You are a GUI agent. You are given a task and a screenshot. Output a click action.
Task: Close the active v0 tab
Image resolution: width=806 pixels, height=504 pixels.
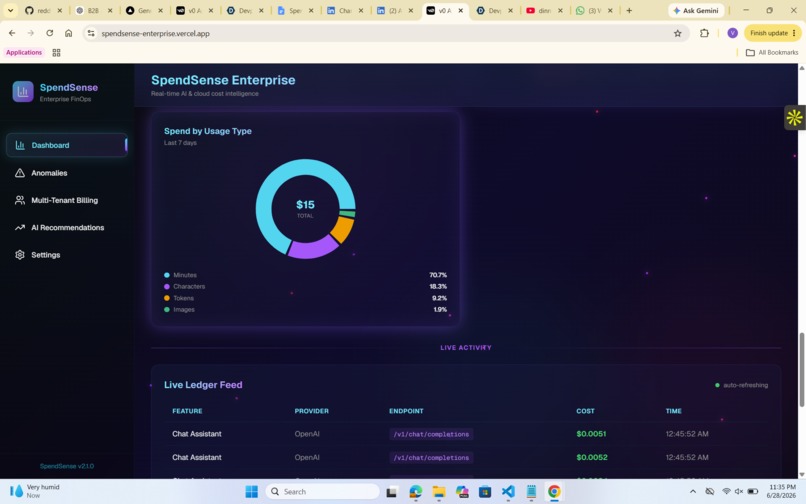(461, 10)
